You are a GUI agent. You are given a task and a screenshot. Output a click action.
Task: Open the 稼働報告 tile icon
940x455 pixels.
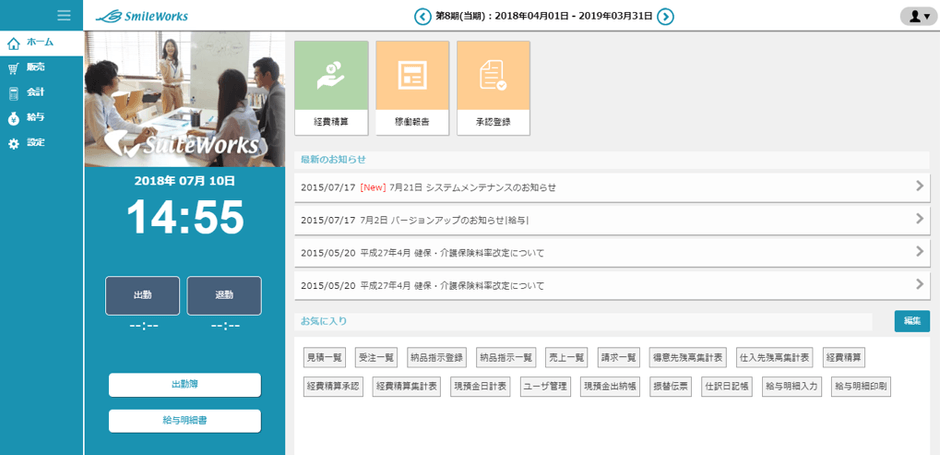[412, 77]
